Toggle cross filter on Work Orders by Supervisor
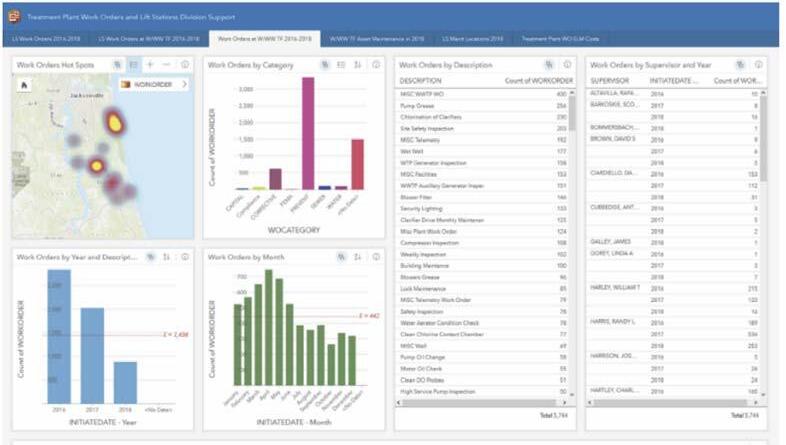The height and width of the screenshot is (445, 786). (x=740, y=65)
